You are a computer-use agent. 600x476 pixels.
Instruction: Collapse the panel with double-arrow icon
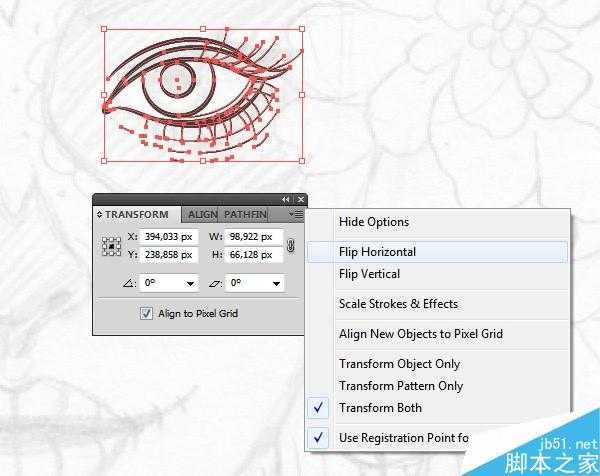pyautogui.click(x=285, y=199)
